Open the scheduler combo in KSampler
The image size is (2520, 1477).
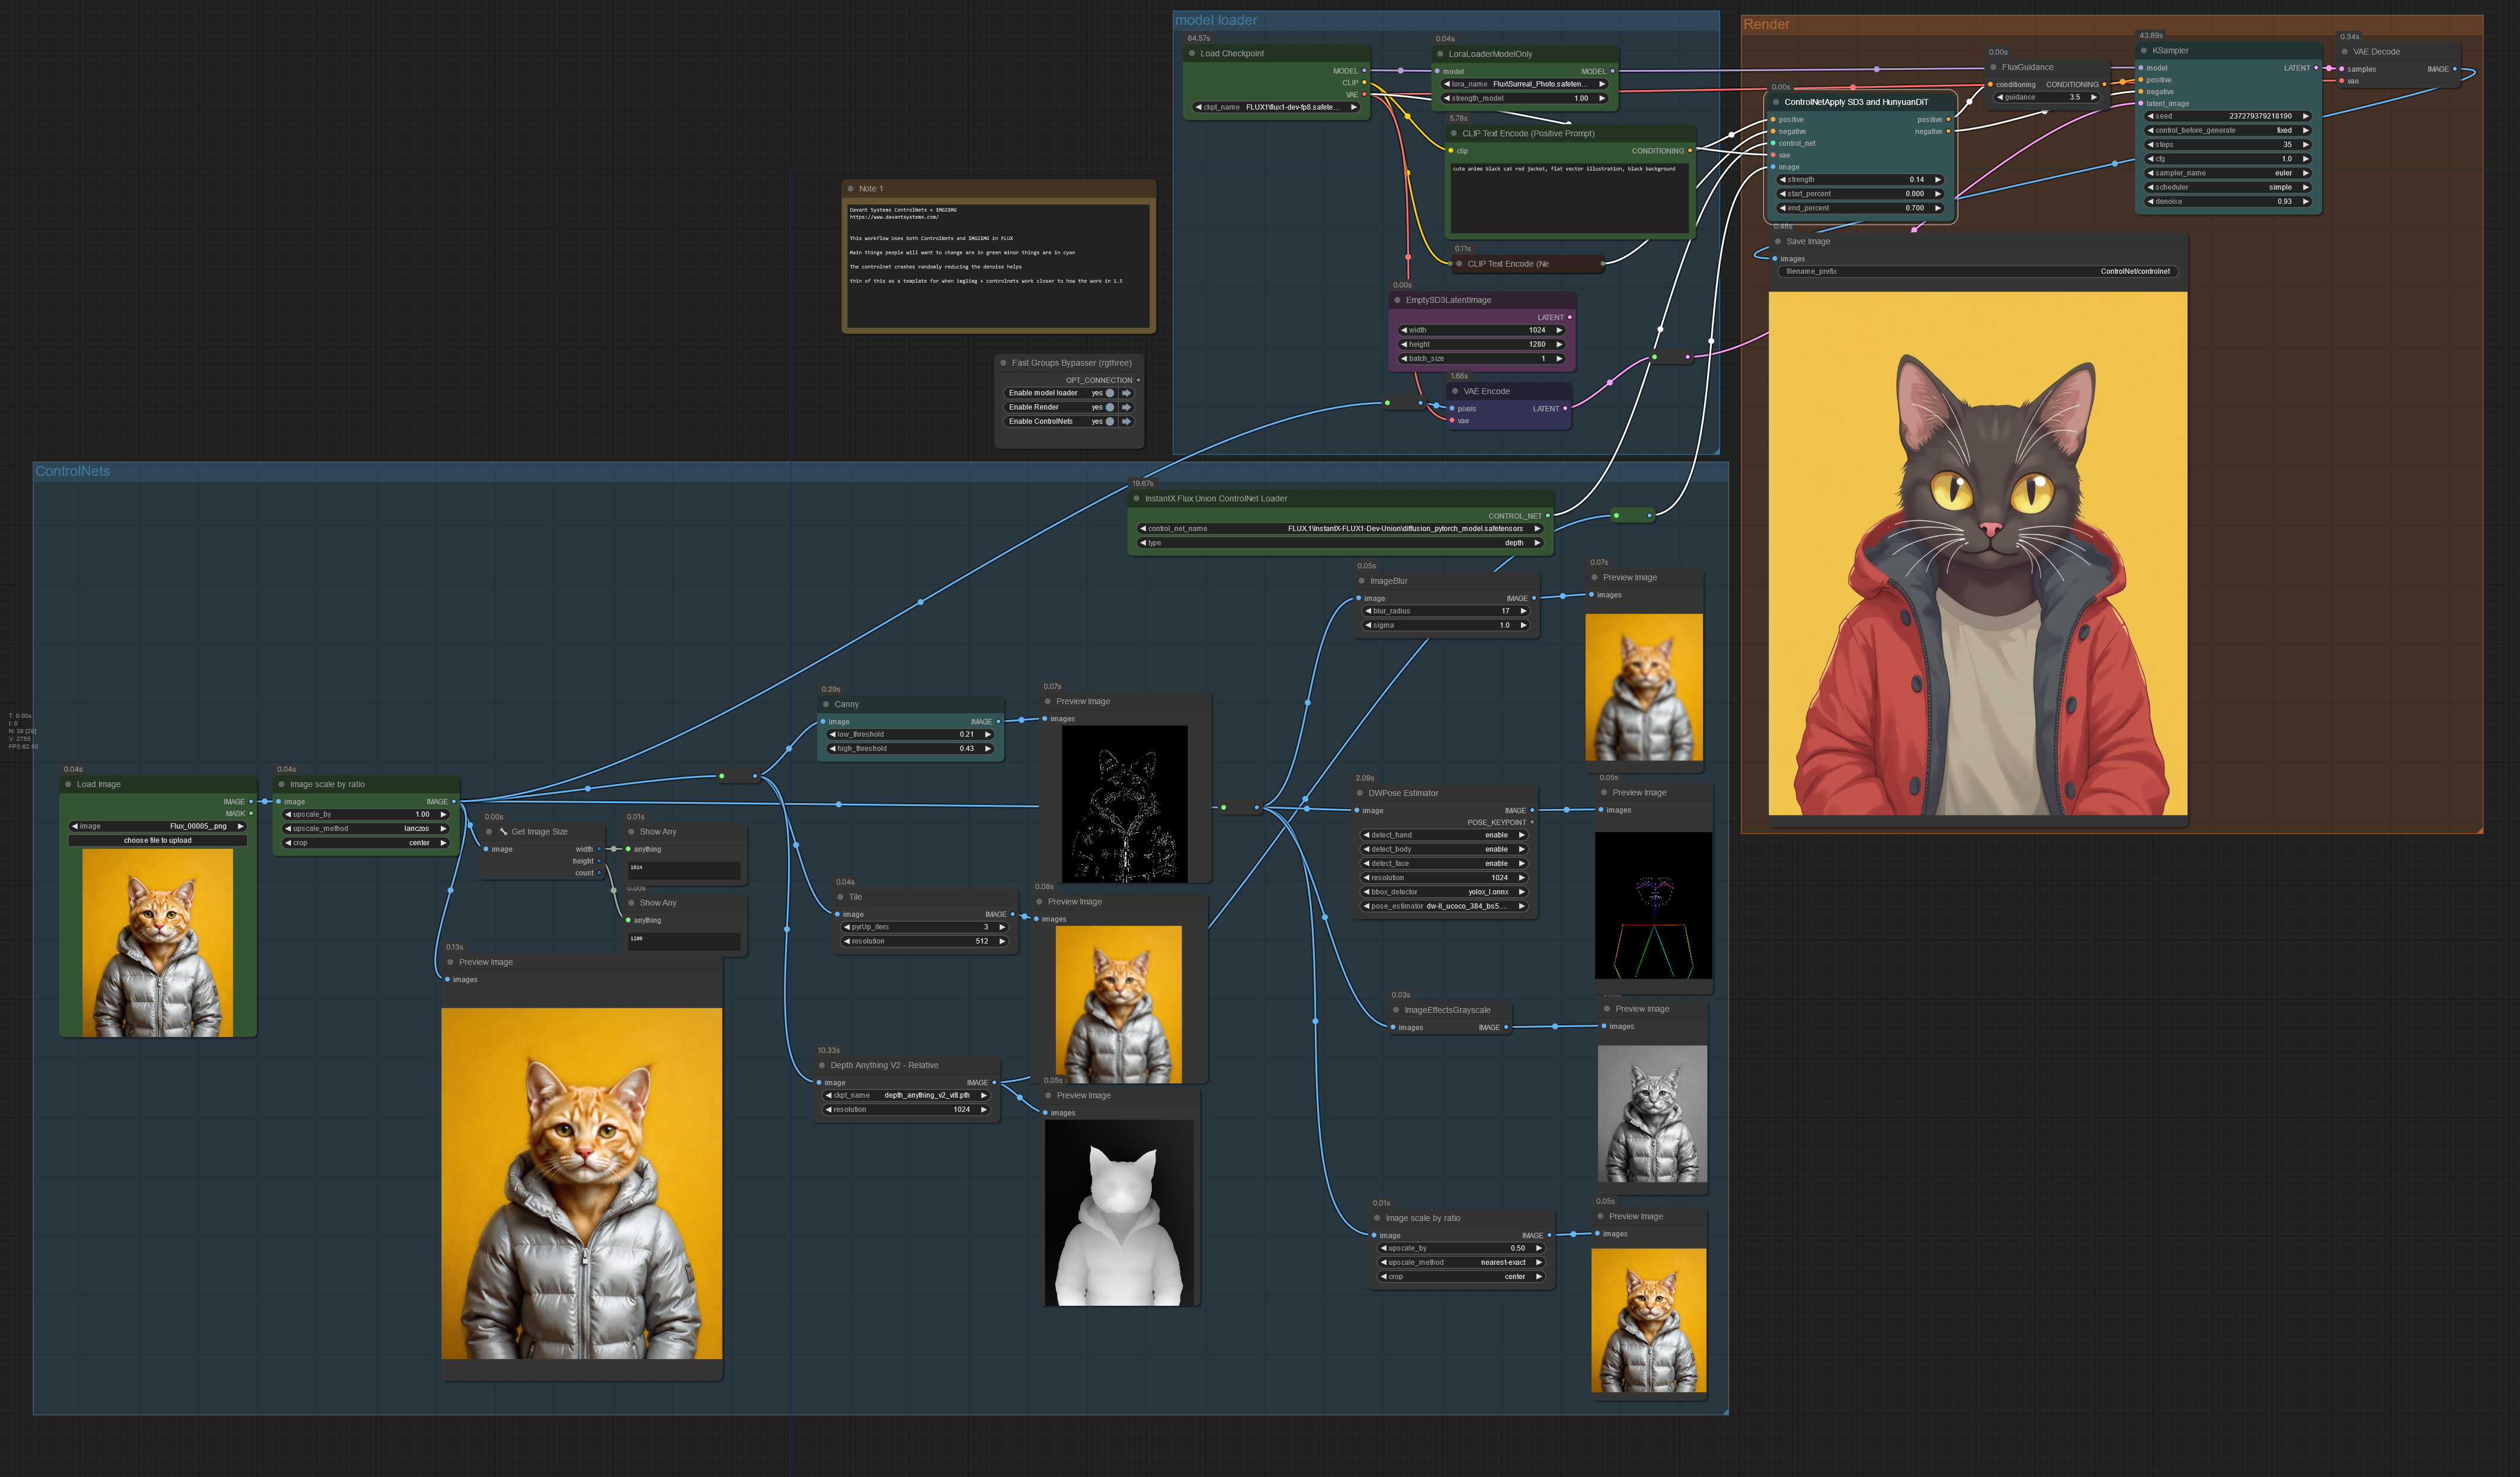click(2227, 187)
